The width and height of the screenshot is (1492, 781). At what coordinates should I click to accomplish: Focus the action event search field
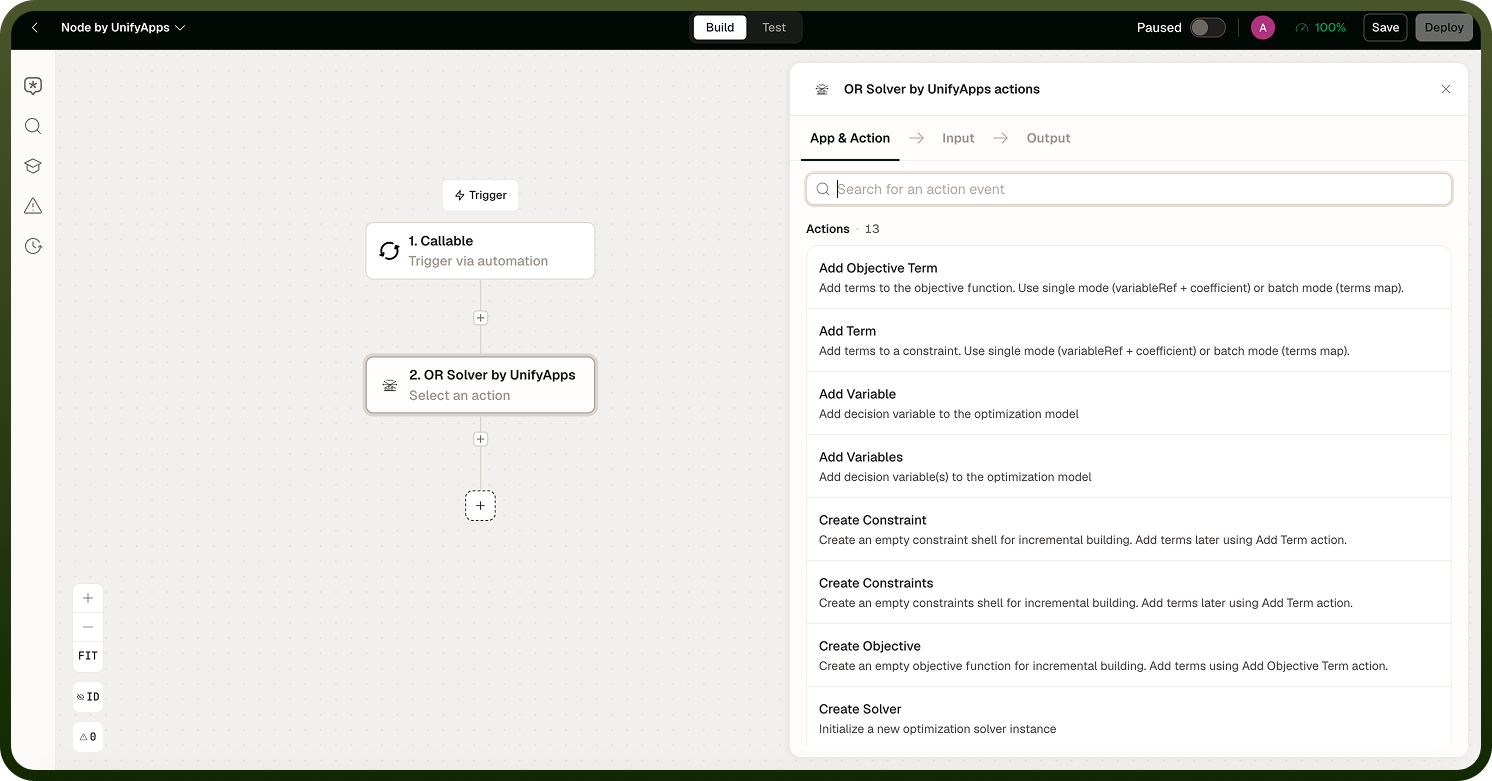pos(1129,189)
